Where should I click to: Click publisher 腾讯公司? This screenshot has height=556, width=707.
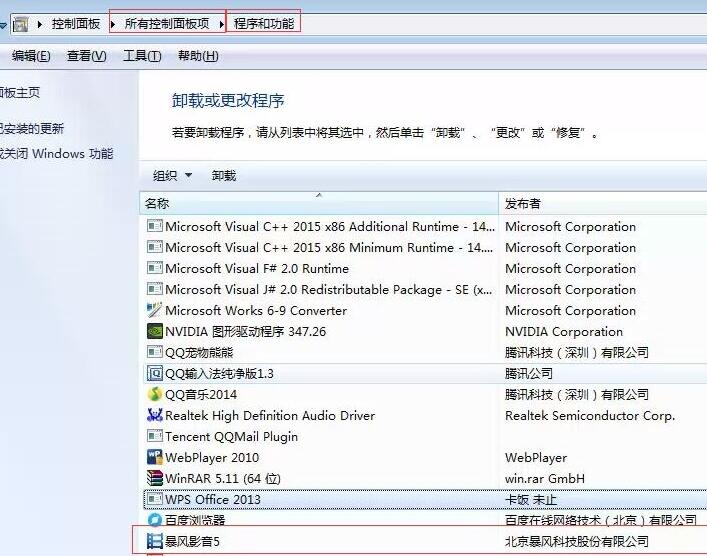(528, 373)
